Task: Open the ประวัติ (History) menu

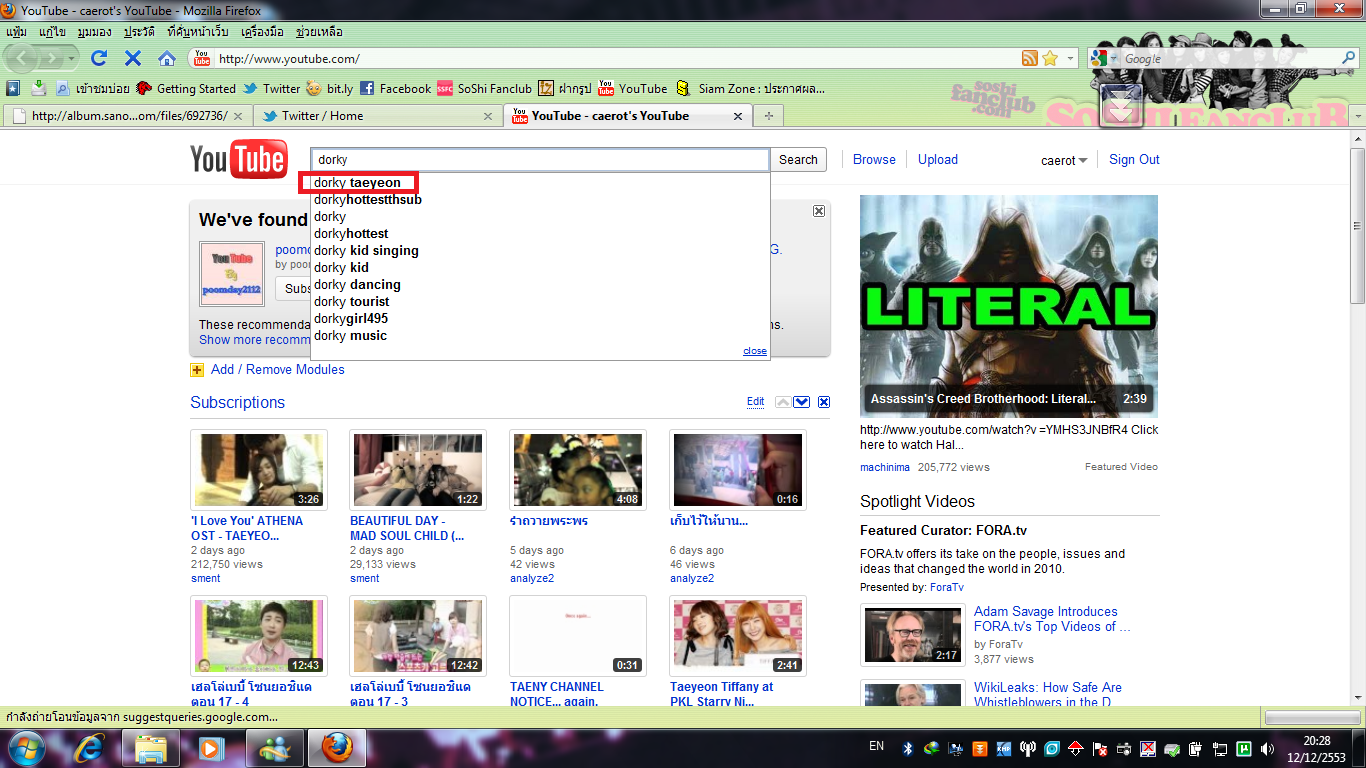Action: click(141, 31)
